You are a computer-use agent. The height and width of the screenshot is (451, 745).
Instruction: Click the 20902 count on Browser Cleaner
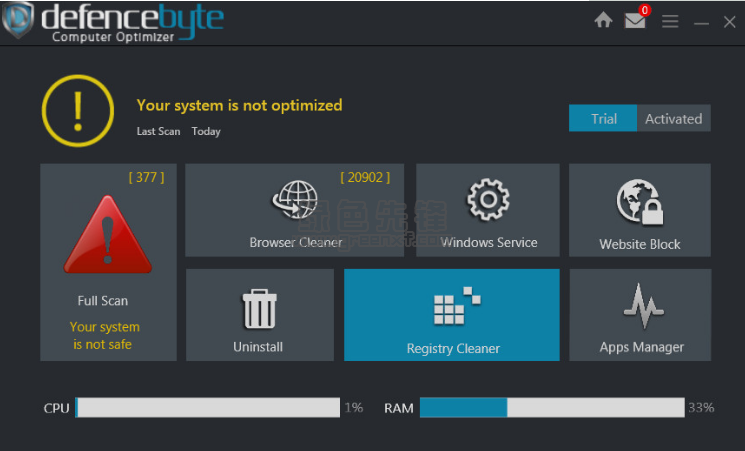tap(365, 177)
